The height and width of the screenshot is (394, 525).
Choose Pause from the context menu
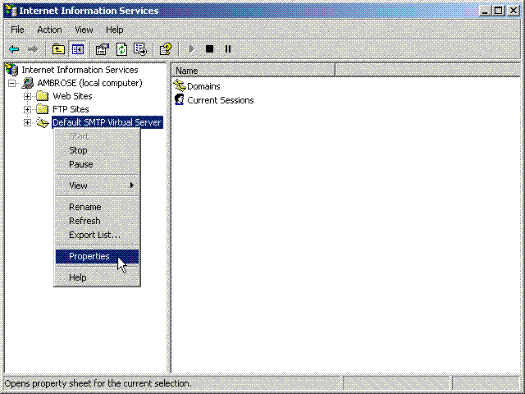(97, 164)
